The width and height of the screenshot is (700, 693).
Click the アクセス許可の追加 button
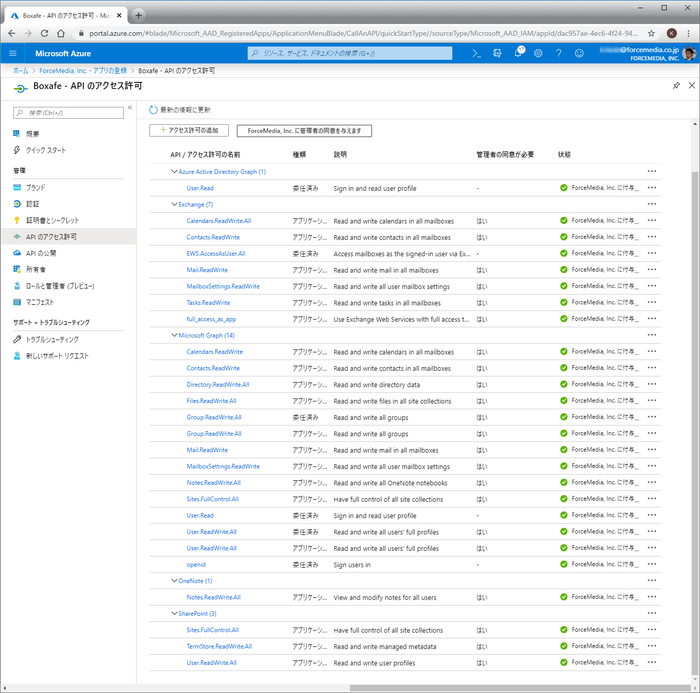point(190,130)
